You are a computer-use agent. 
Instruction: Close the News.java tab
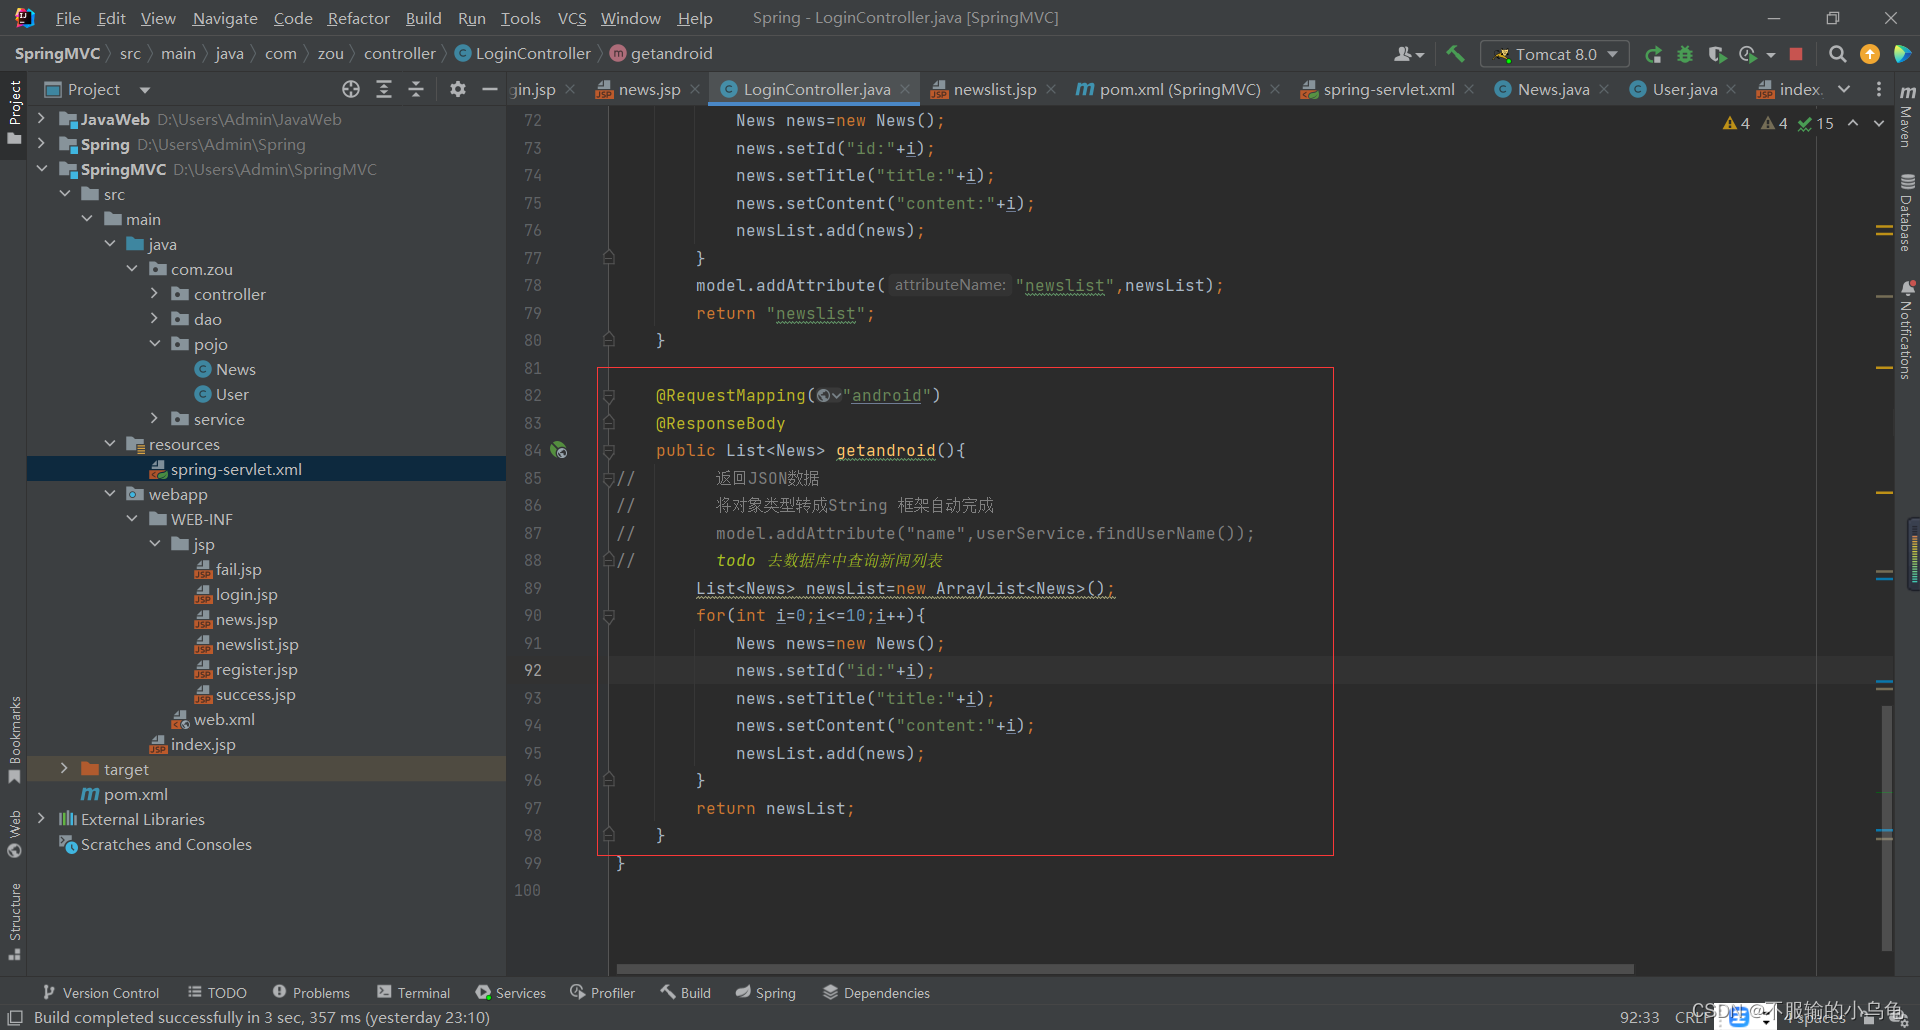(x=1604, y=89)
